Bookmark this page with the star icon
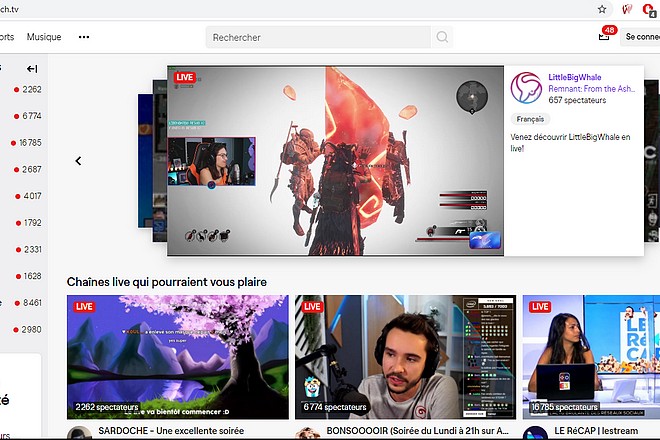 tap(602, 8)
